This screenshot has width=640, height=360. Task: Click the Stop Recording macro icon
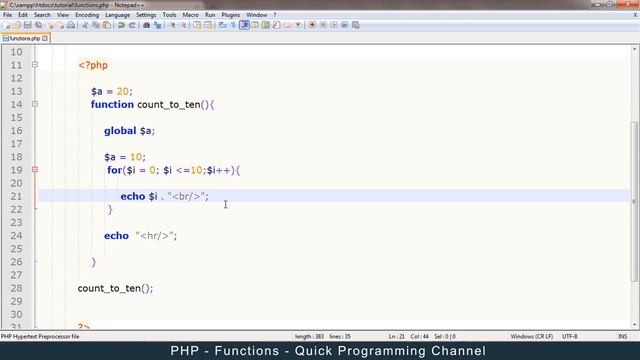pyautogui.click(x=323, y=25)
